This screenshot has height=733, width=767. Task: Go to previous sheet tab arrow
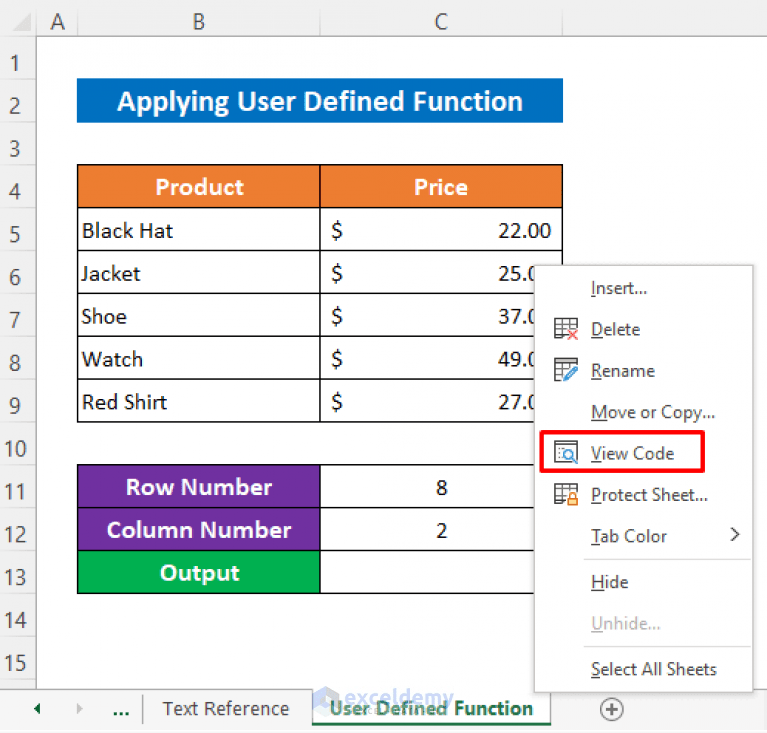coord(37,709)
